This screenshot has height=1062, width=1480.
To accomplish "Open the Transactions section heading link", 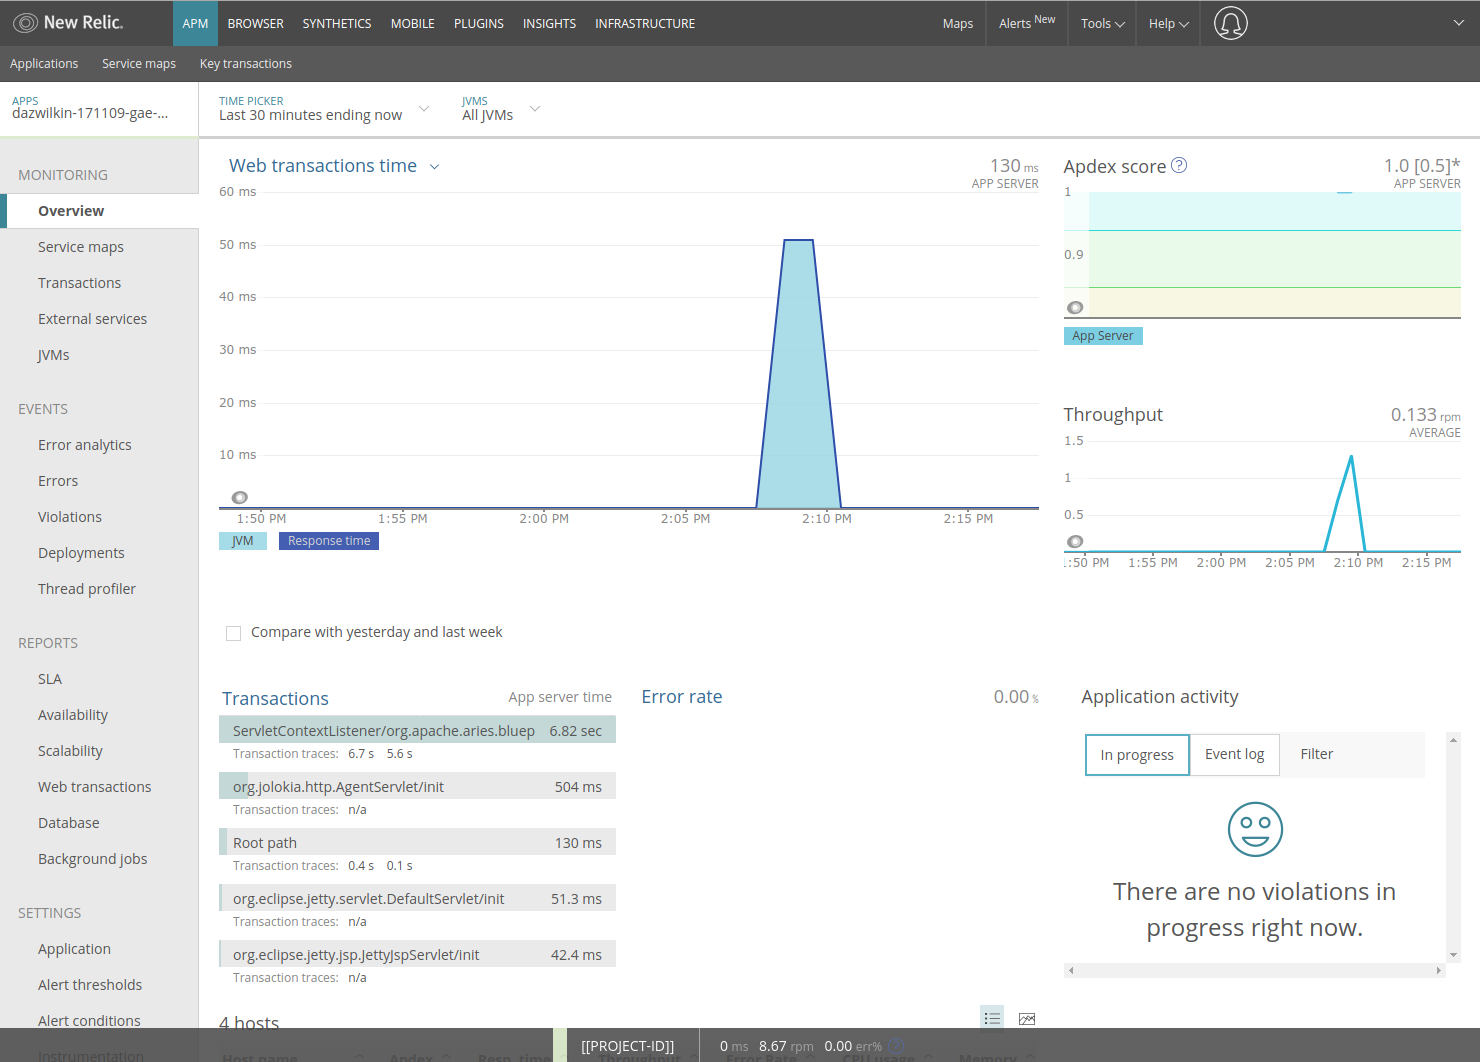I will coord(275,698).
